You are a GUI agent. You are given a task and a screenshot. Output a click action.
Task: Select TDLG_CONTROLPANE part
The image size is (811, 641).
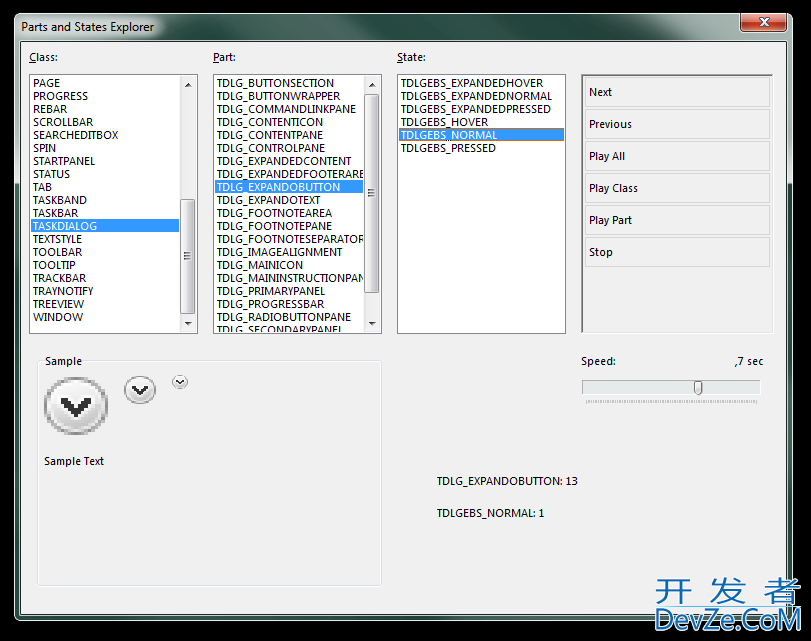tap(289, 148)
